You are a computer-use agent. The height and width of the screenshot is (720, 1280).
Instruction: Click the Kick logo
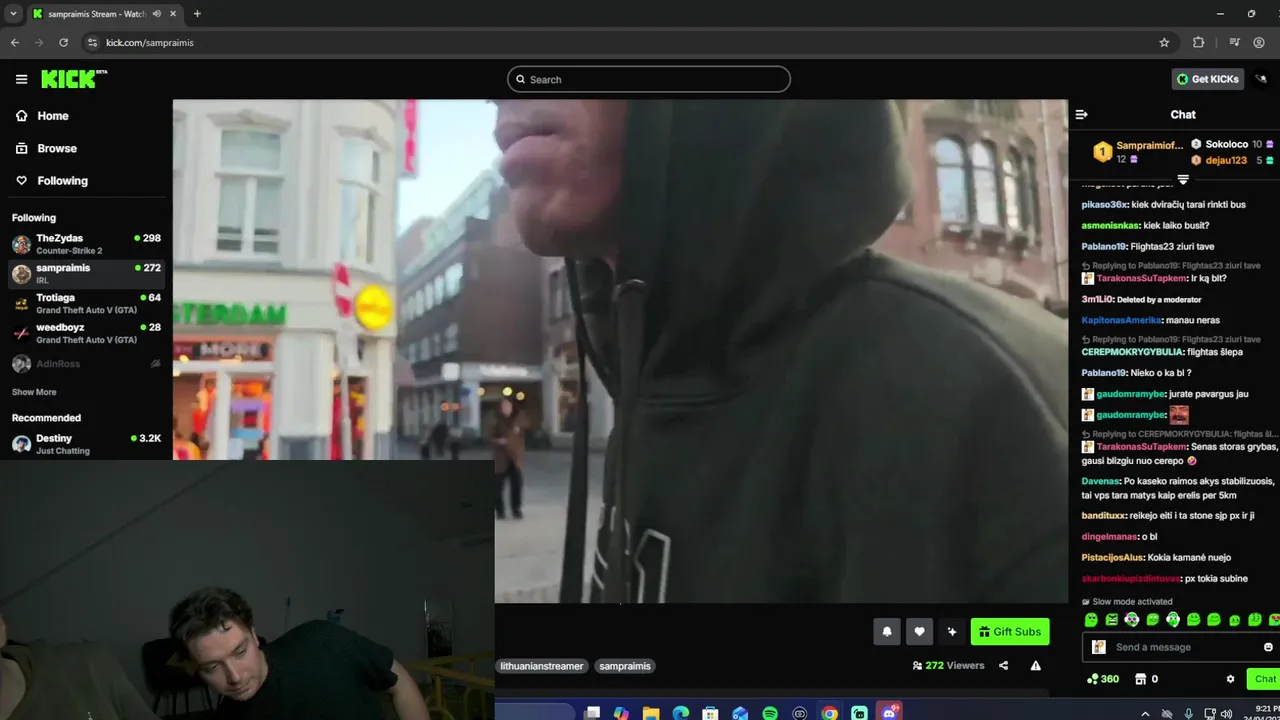73,79
